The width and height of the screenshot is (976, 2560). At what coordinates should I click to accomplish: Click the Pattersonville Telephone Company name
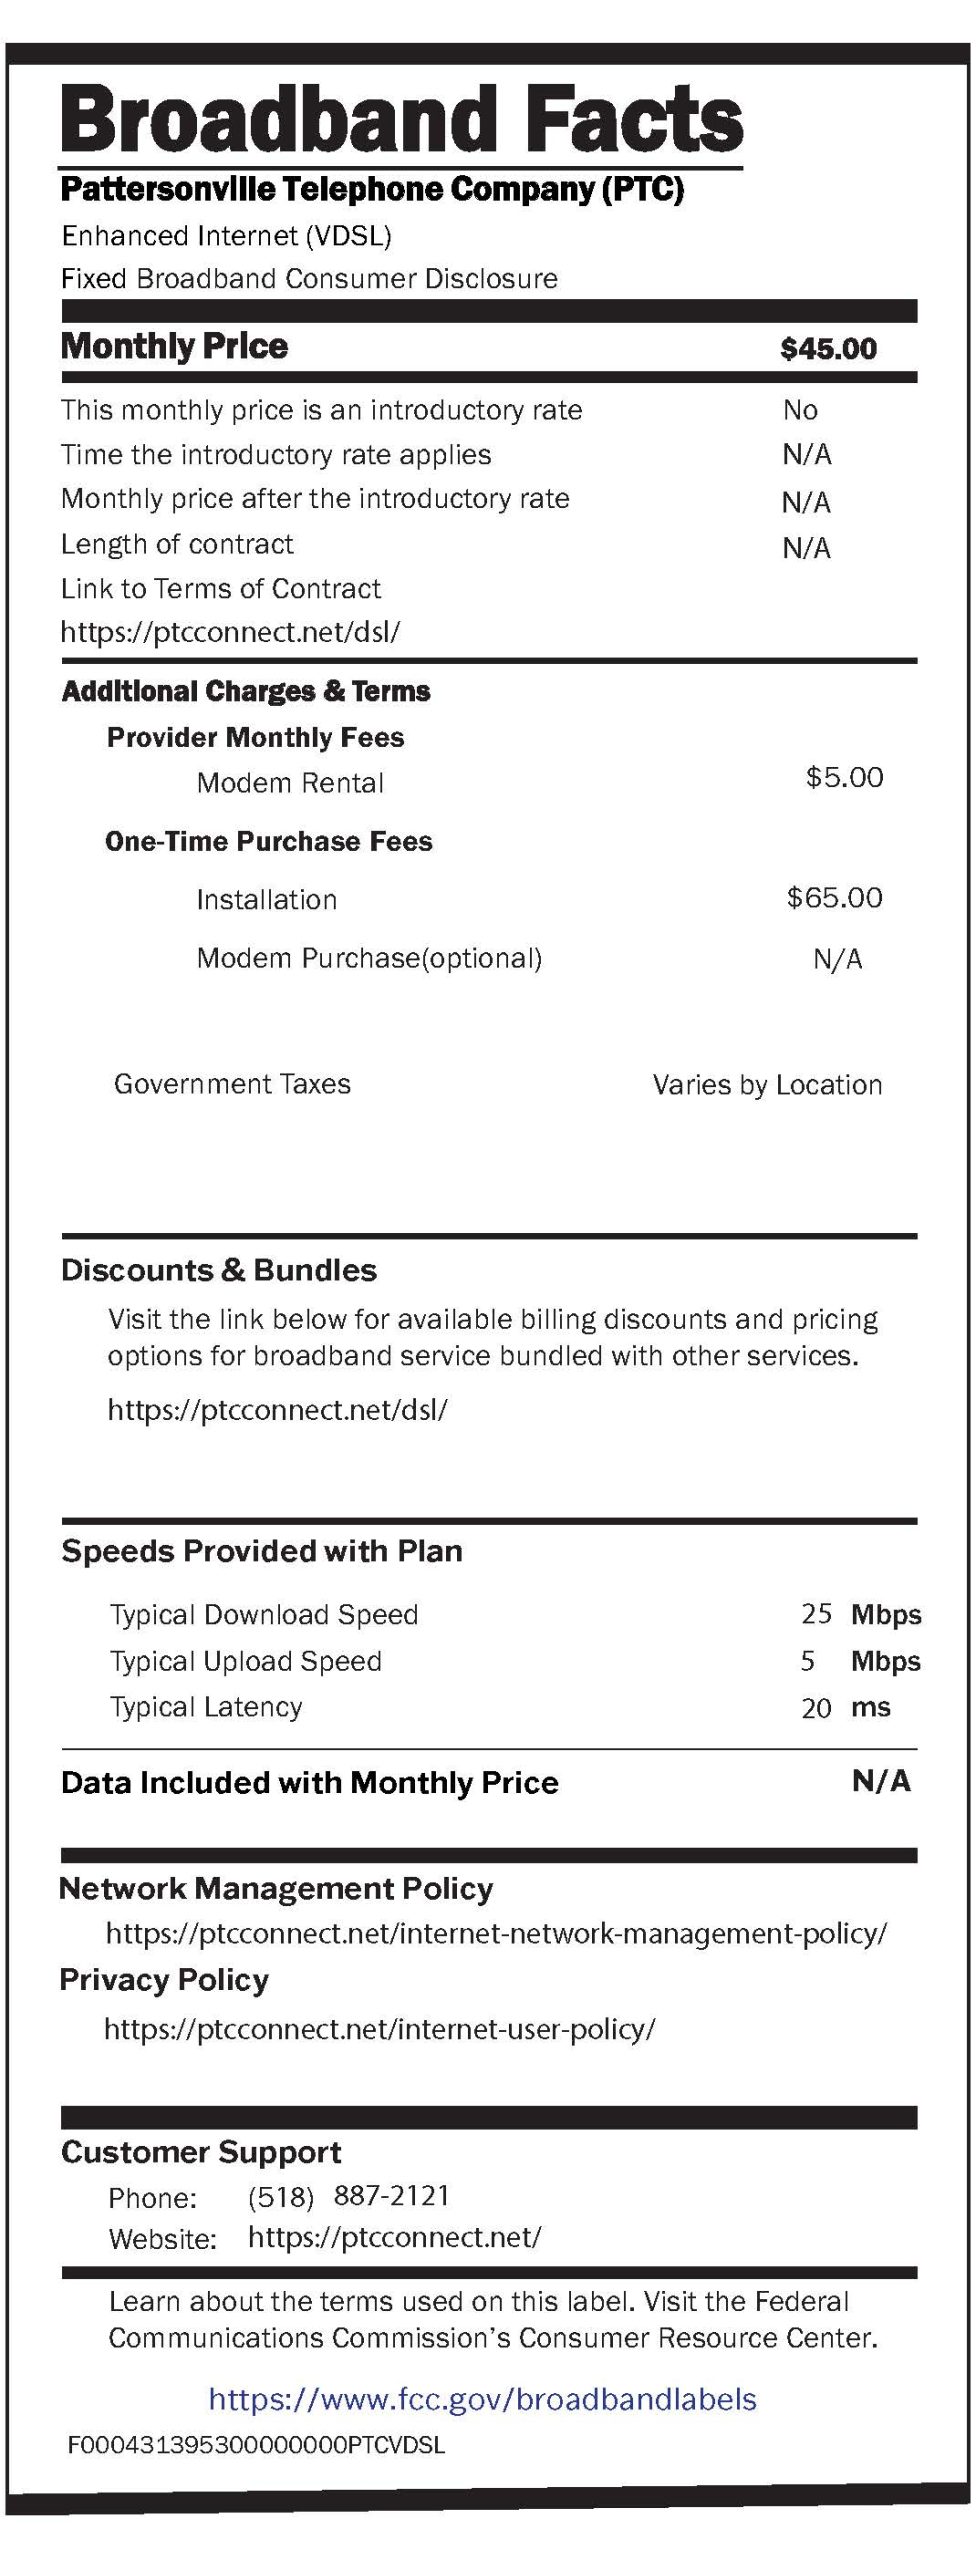tap(372, 189)
